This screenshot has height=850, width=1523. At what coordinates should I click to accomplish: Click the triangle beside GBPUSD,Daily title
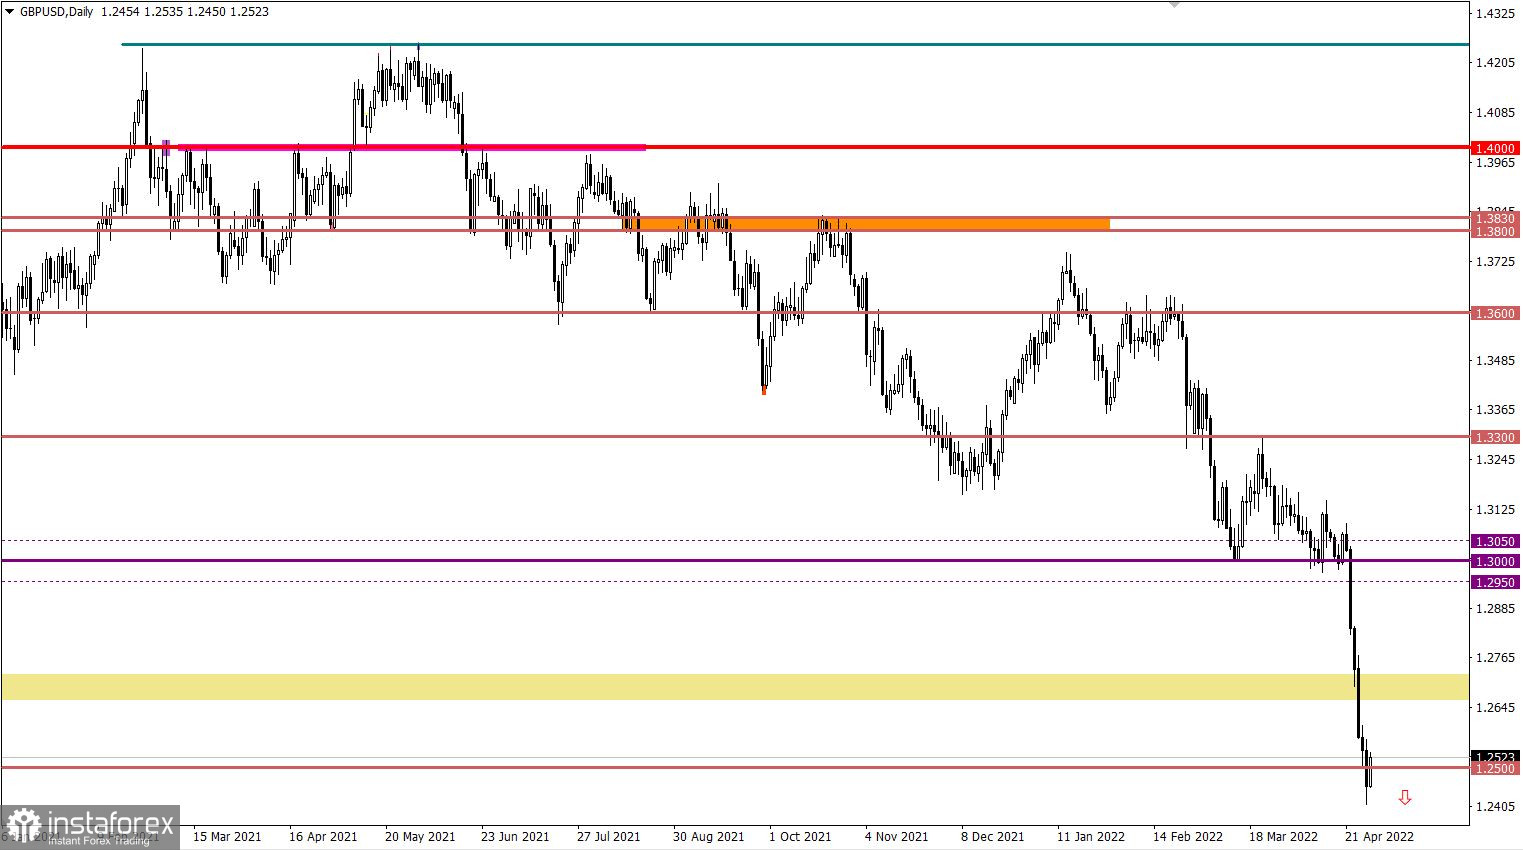click(10, 12)
